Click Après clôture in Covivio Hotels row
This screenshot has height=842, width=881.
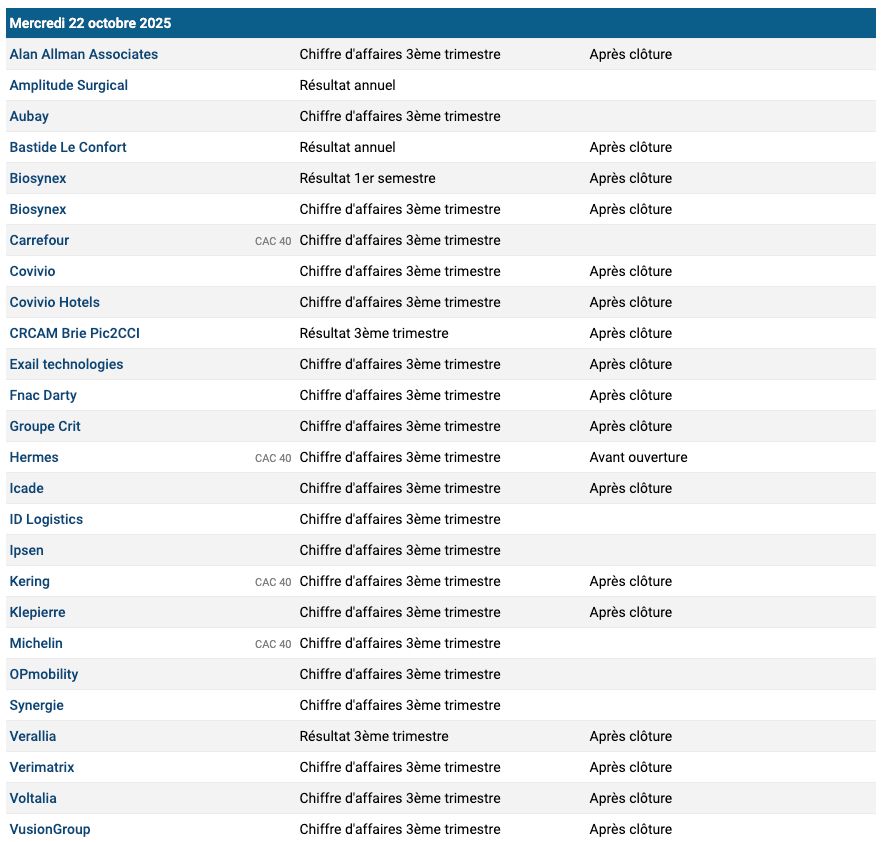tap(630, 302)
